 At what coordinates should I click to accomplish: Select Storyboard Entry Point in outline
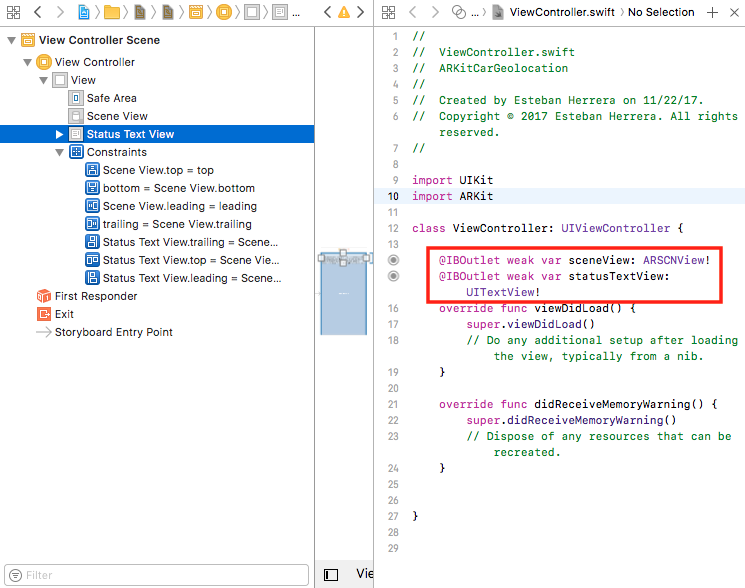[x=113, y=332]
